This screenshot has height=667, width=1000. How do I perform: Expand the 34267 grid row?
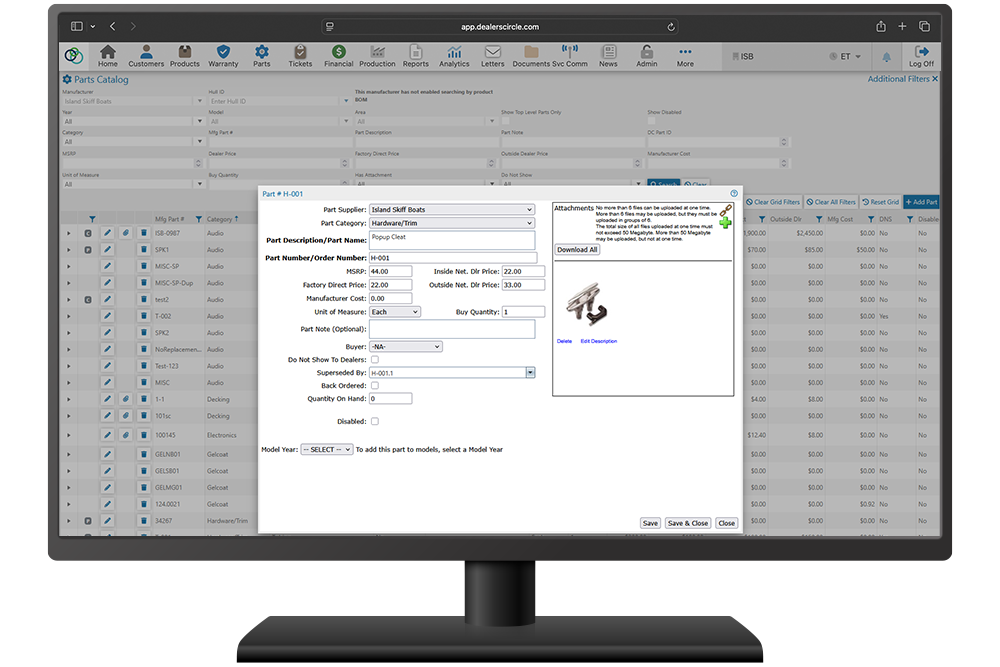click(x=69, y=521)
